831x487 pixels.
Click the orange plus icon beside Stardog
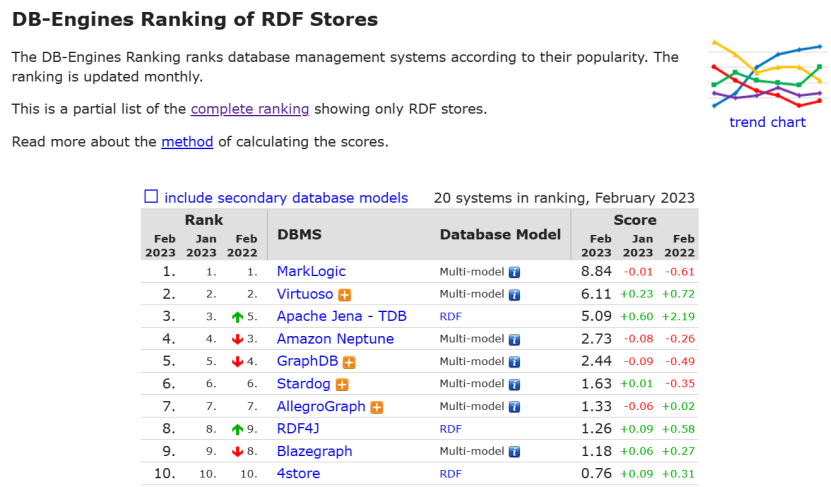click(x=342, y=385)
